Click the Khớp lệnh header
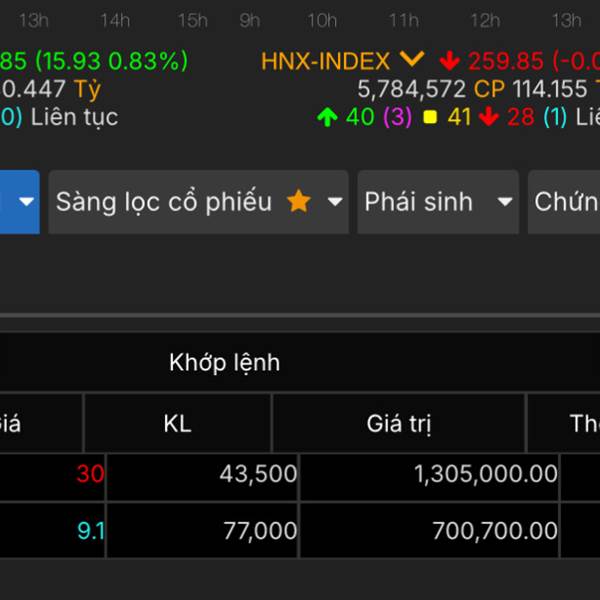This screenshot has width=600, height=600. click(224, 363)
